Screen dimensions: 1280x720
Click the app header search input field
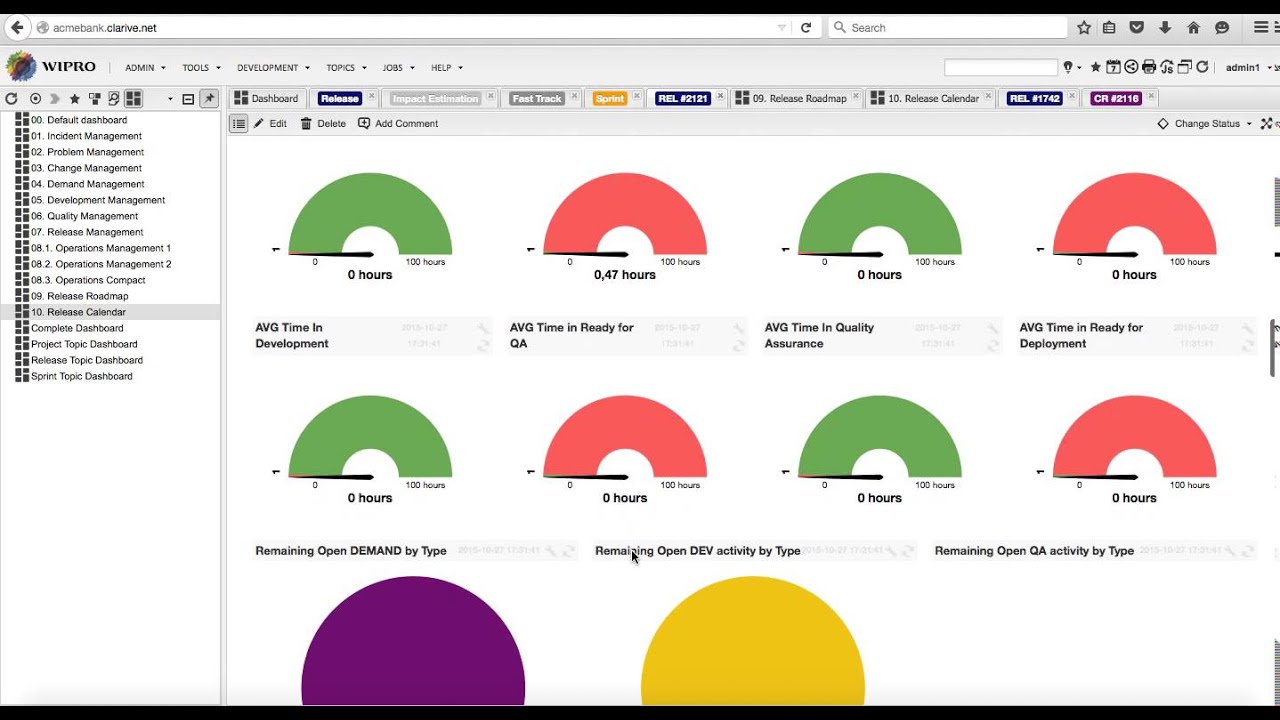(1001, 68)
